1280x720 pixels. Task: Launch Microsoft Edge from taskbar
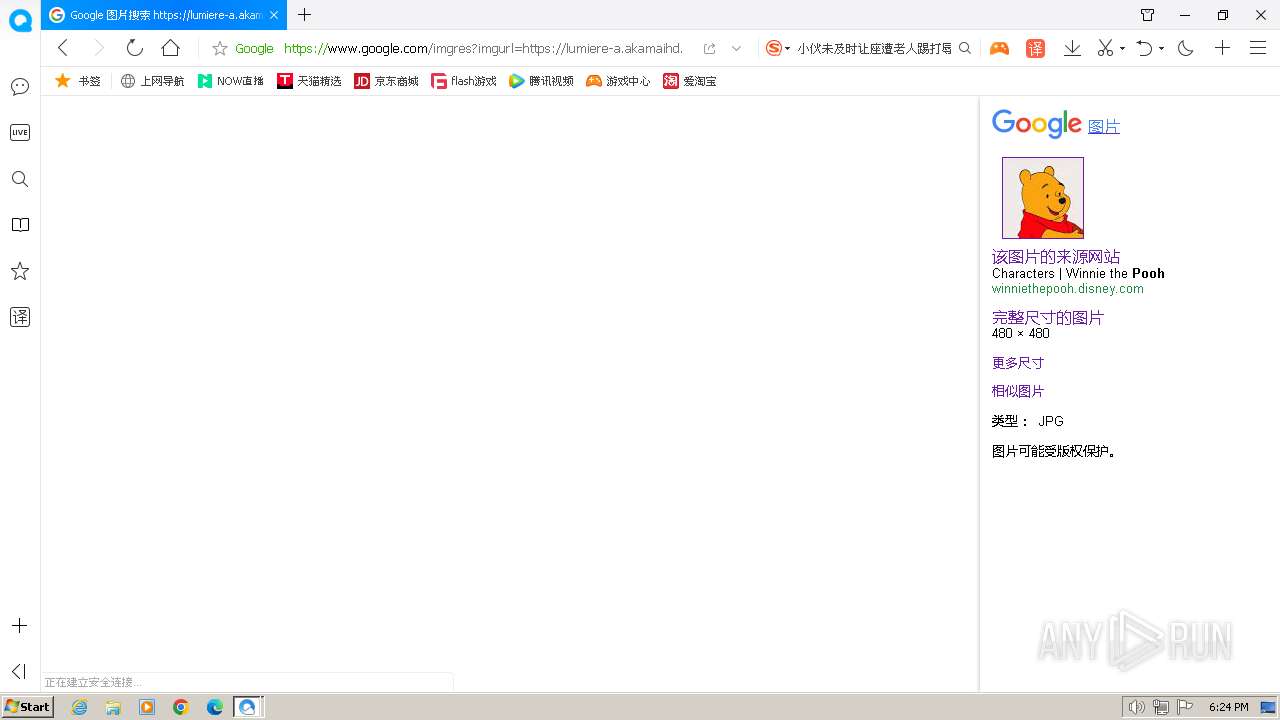point(215,707)
